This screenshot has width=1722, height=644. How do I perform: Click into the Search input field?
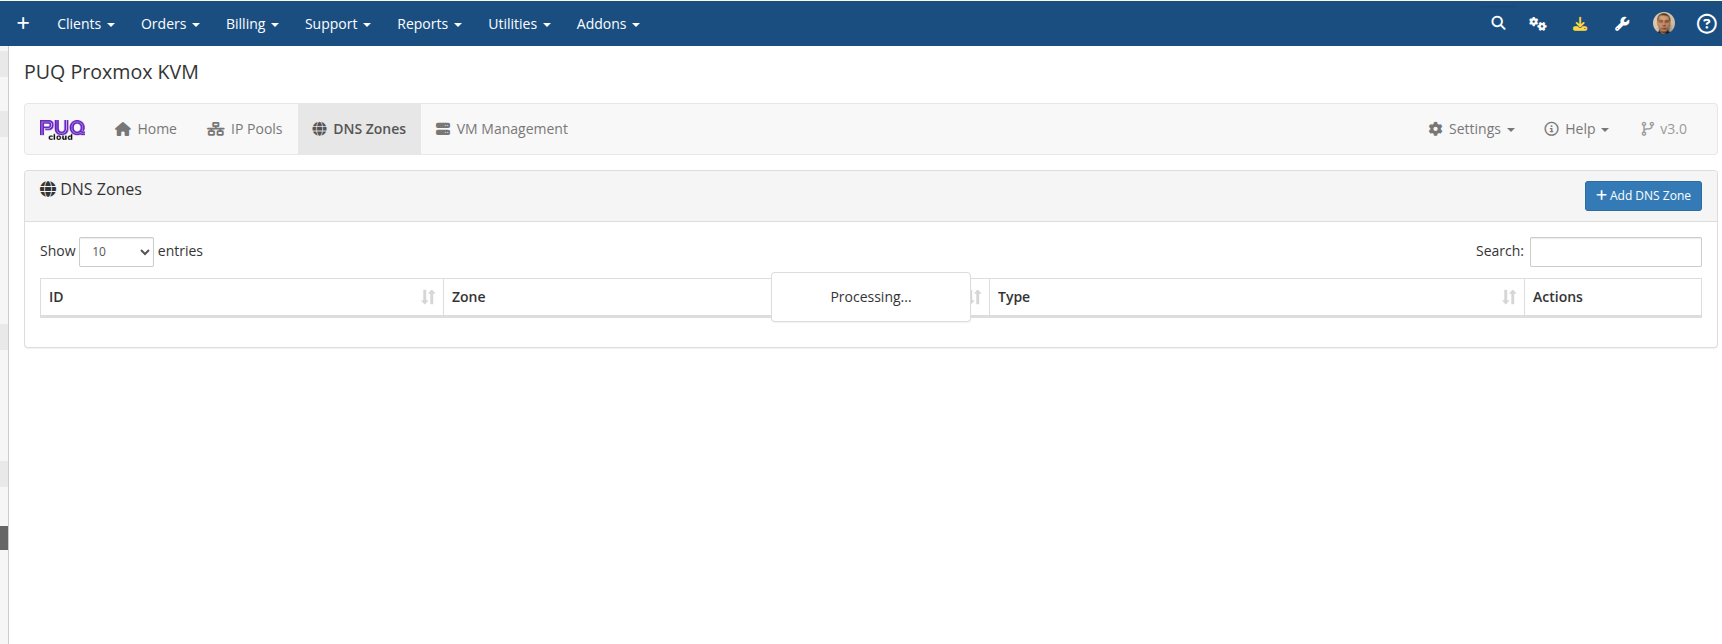[x=1615, y=252]
